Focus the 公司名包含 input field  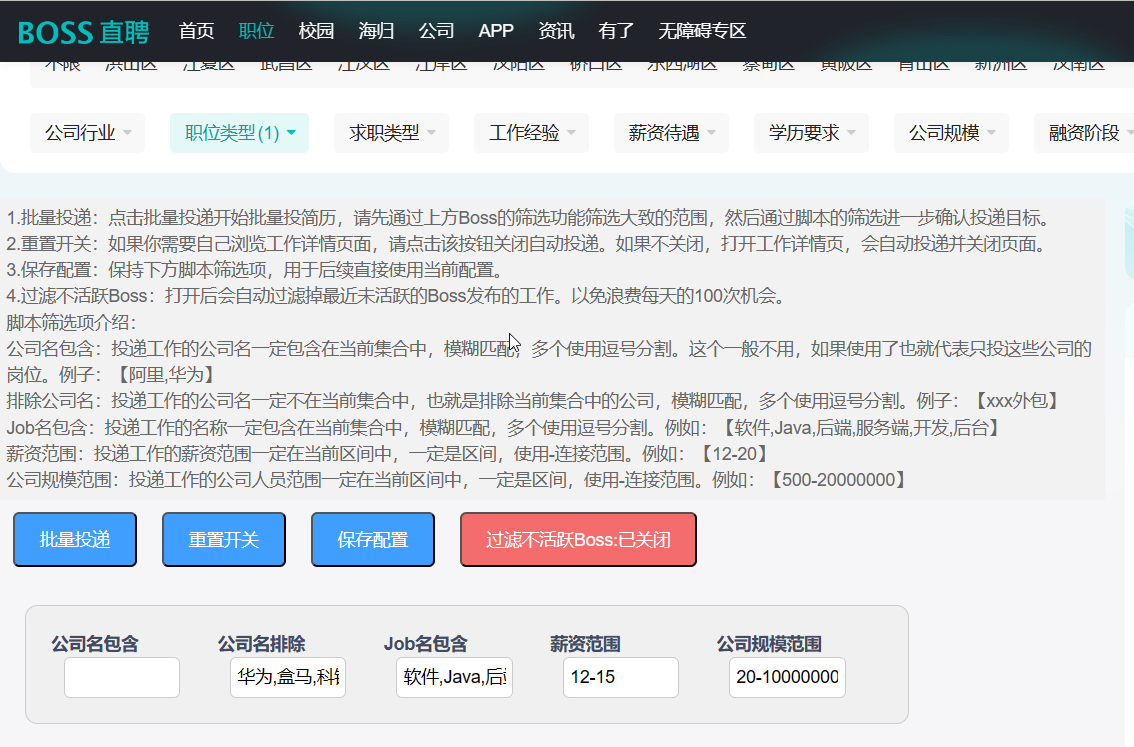(x=122, y=678)
